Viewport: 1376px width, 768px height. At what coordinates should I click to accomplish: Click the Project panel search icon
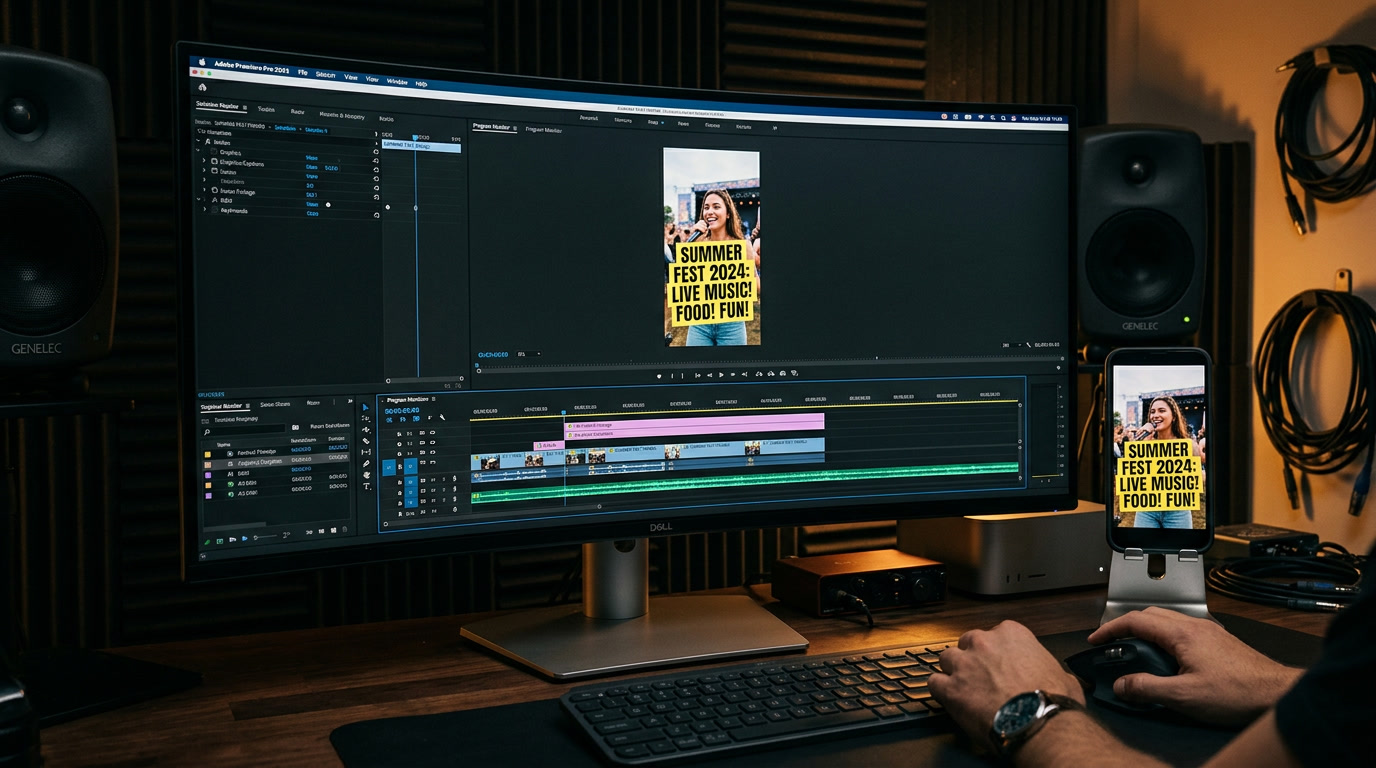[207, 432]
